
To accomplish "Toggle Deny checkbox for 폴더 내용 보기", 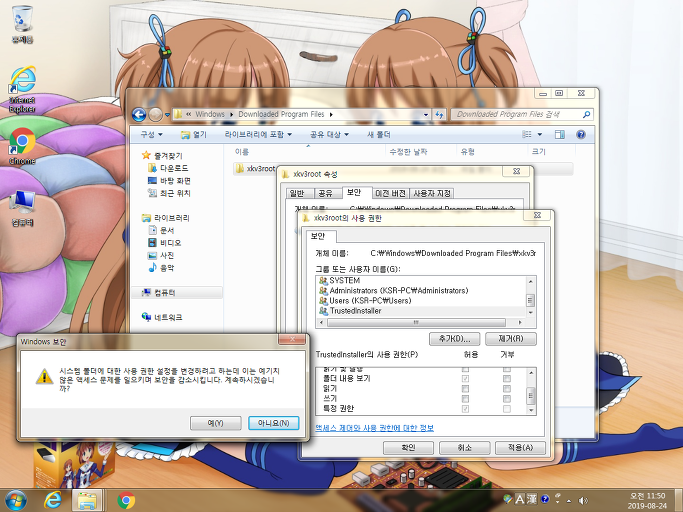I will 507,379.
